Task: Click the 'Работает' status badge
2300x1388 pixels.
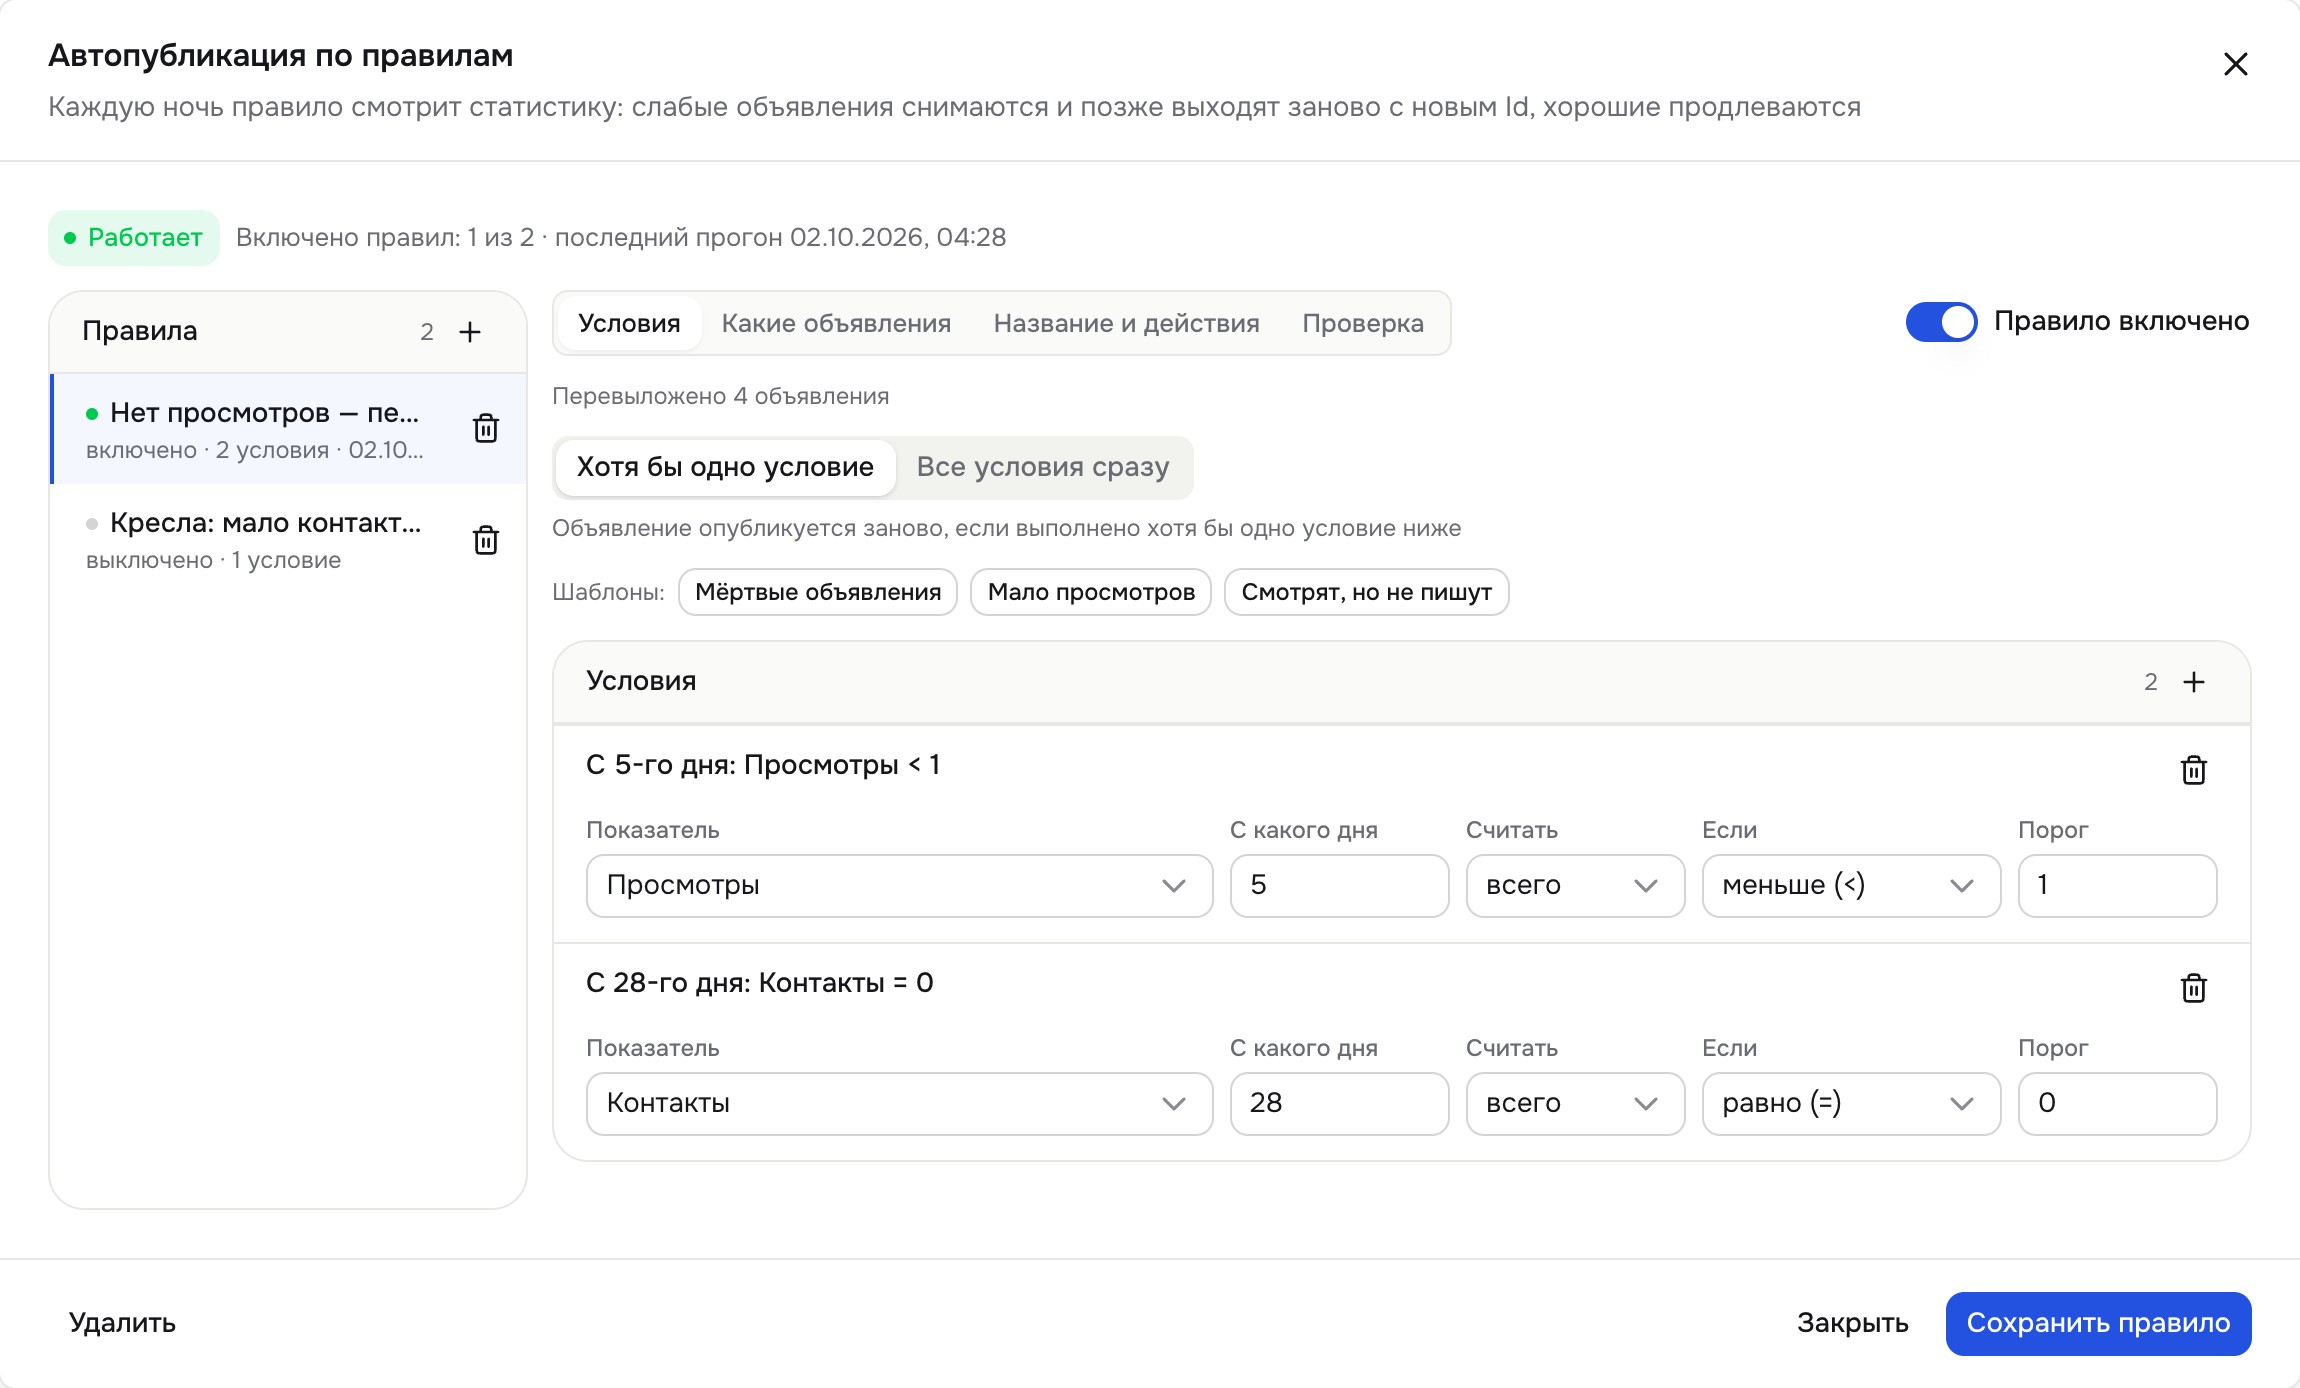Action: (134, 238)
